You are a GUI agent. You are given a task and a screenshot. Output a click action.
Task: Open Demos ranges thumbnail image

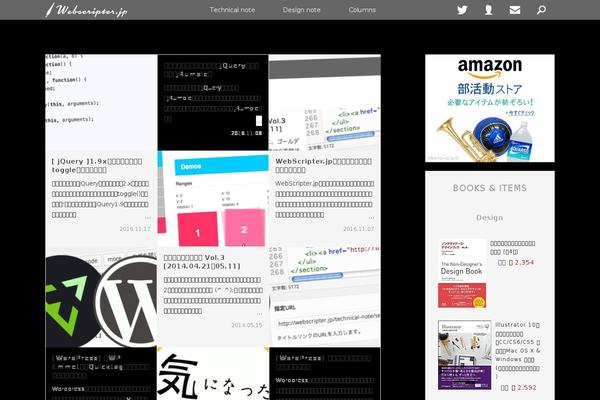click(213, 199)
